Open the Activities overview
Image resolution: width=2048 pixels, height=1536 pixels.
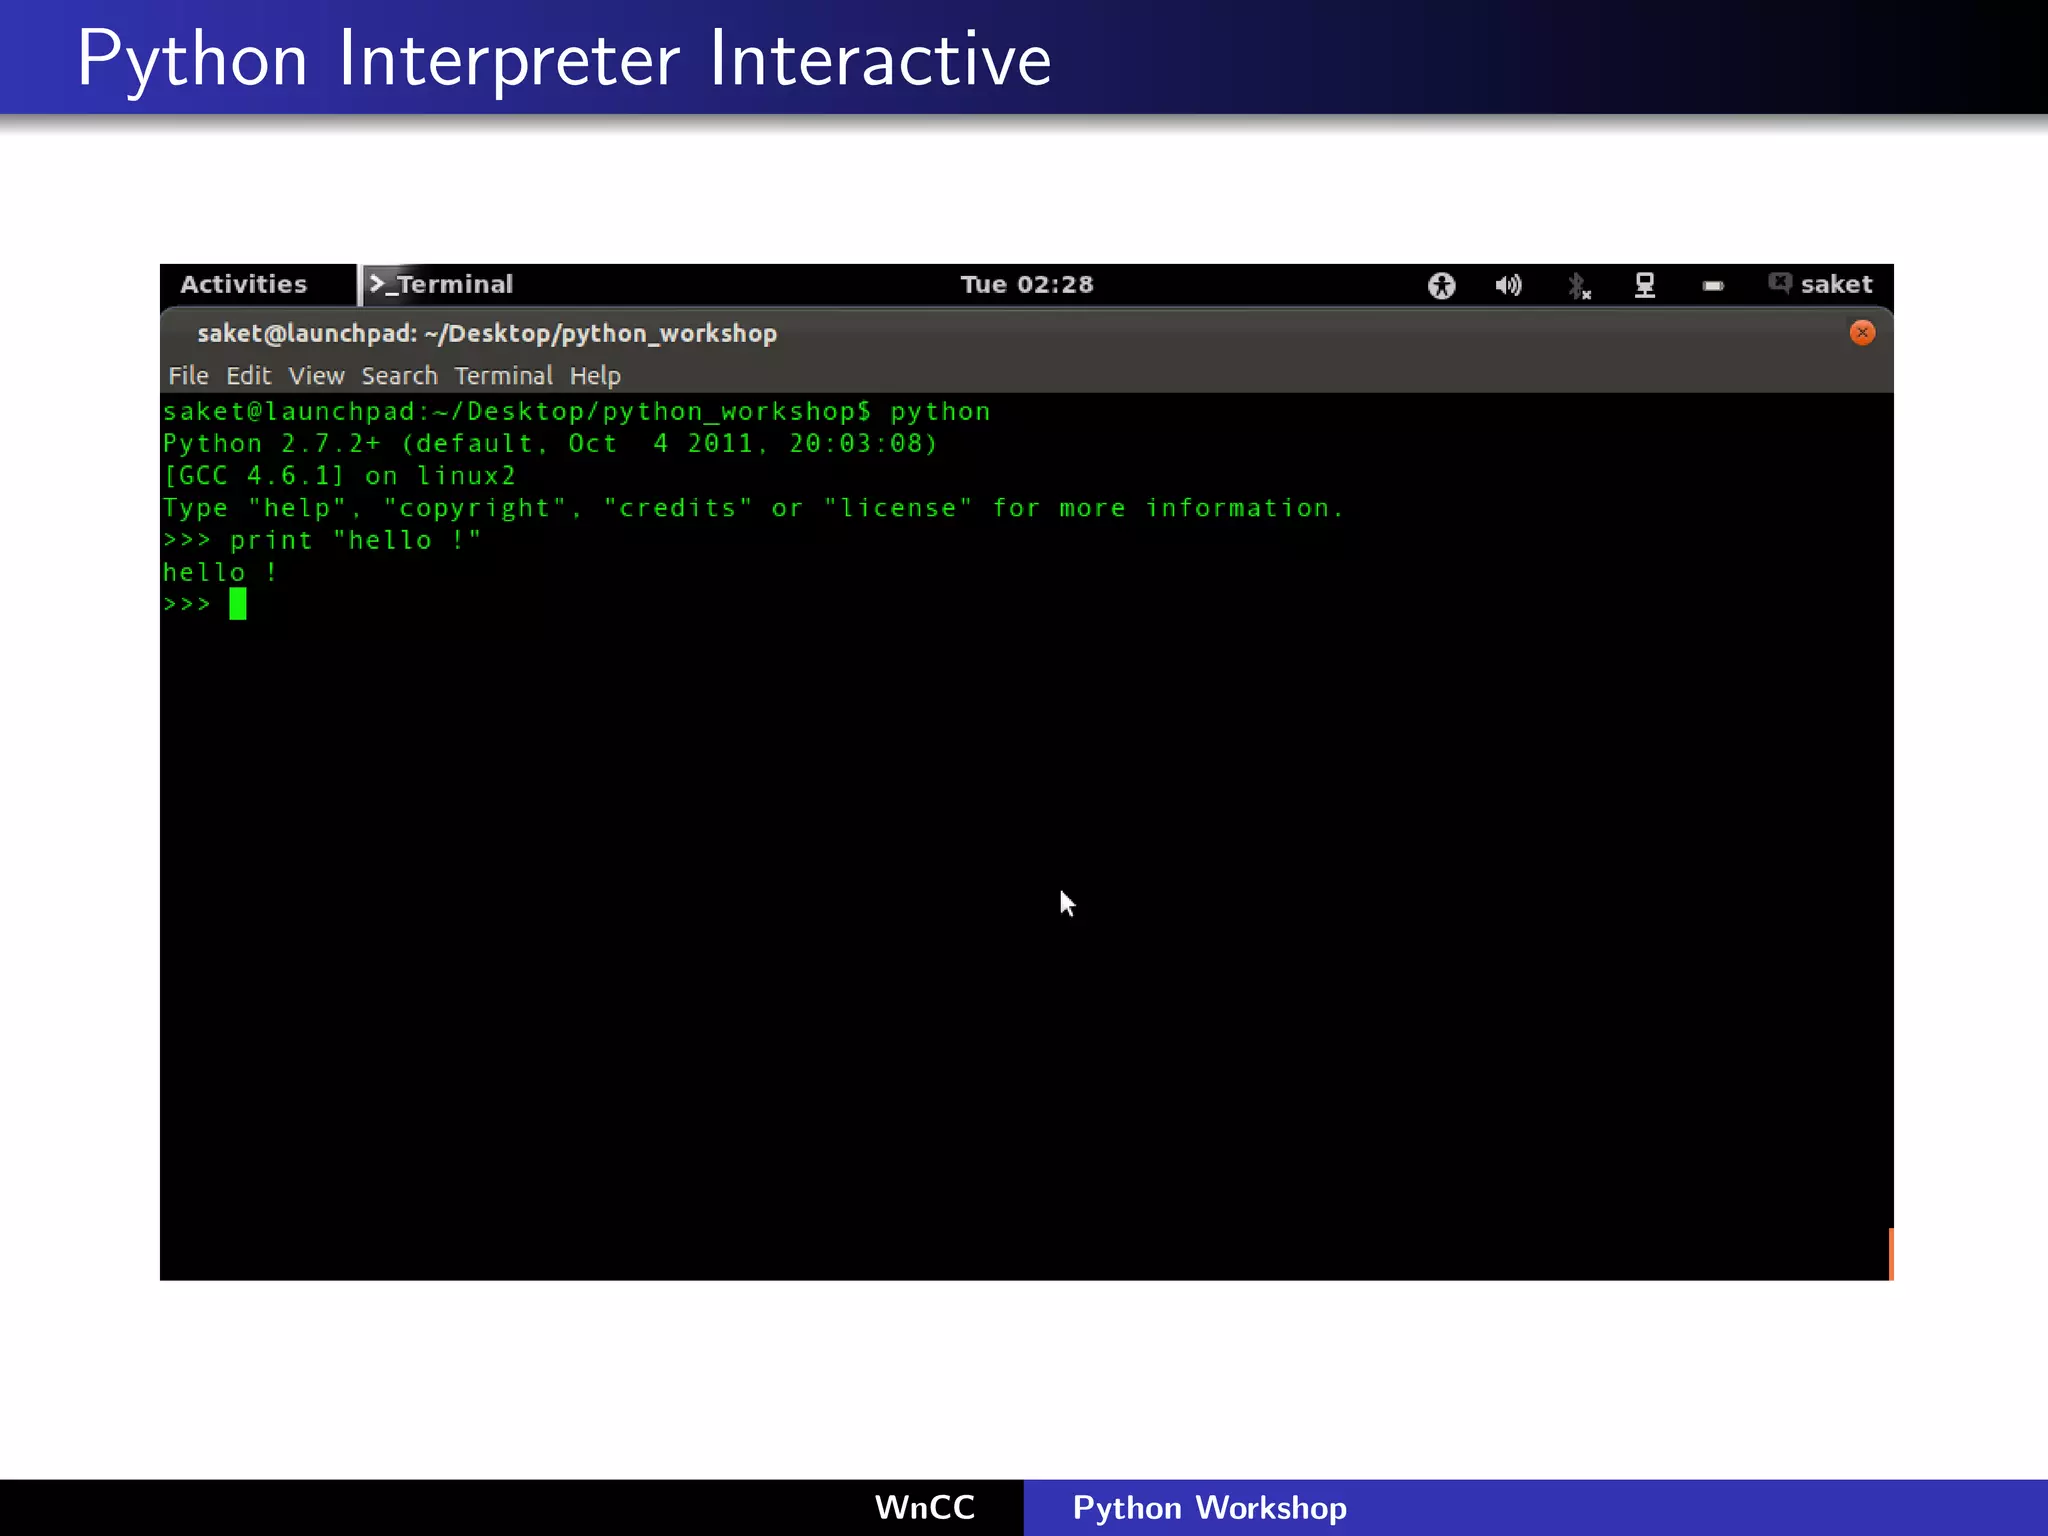click(243, 284)
